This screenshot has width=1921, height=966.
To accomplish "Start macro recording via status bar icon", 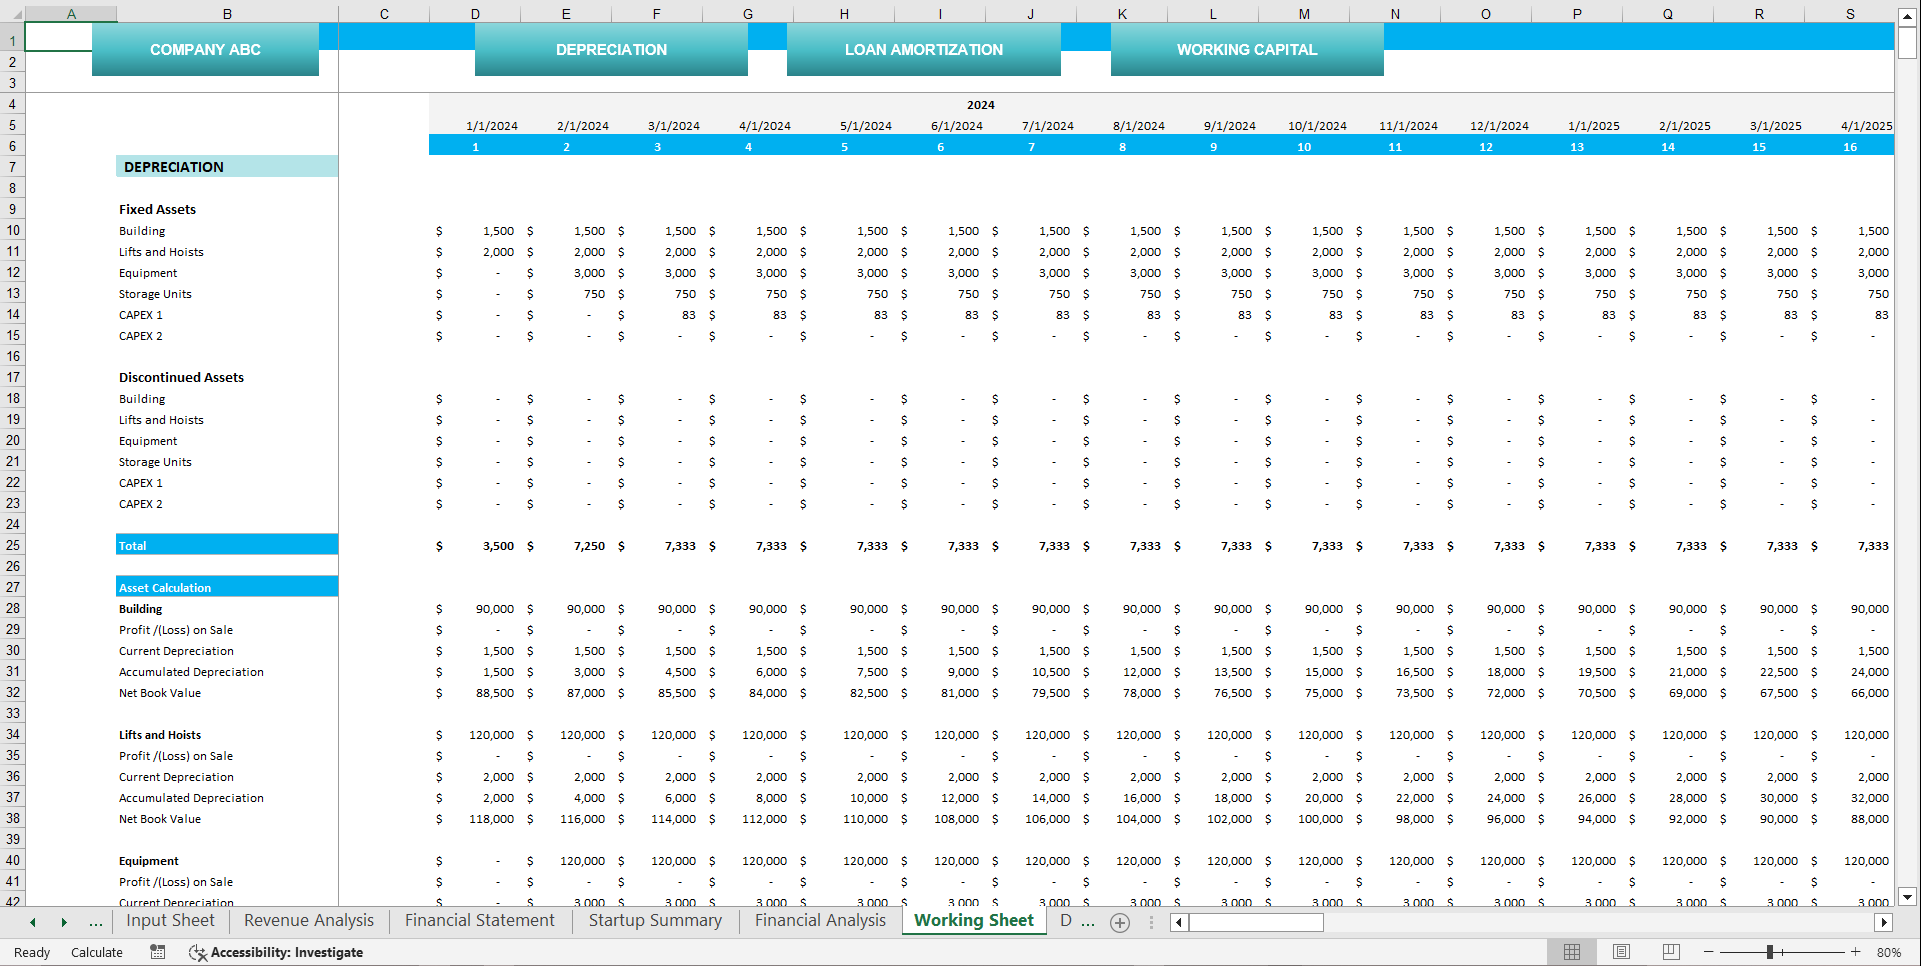I will 157,952.
